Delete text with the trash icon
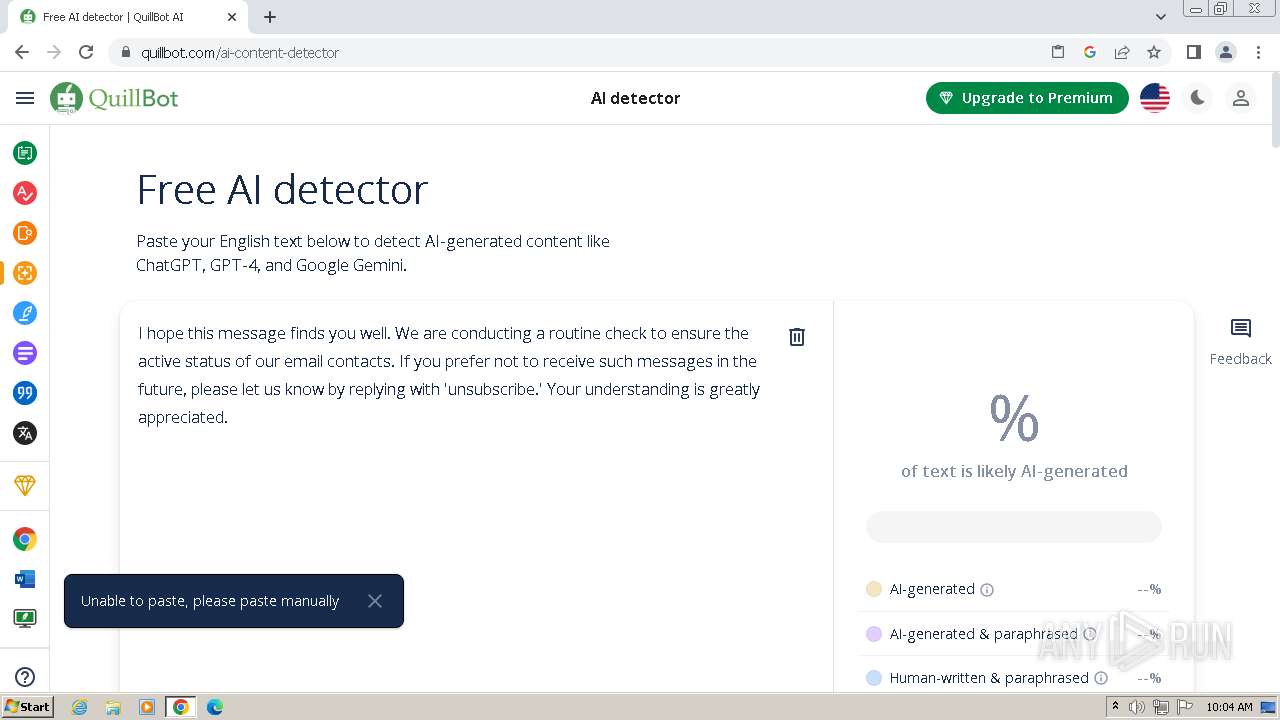This screenshot has width=1280, height=720. [x=797, y=337]
